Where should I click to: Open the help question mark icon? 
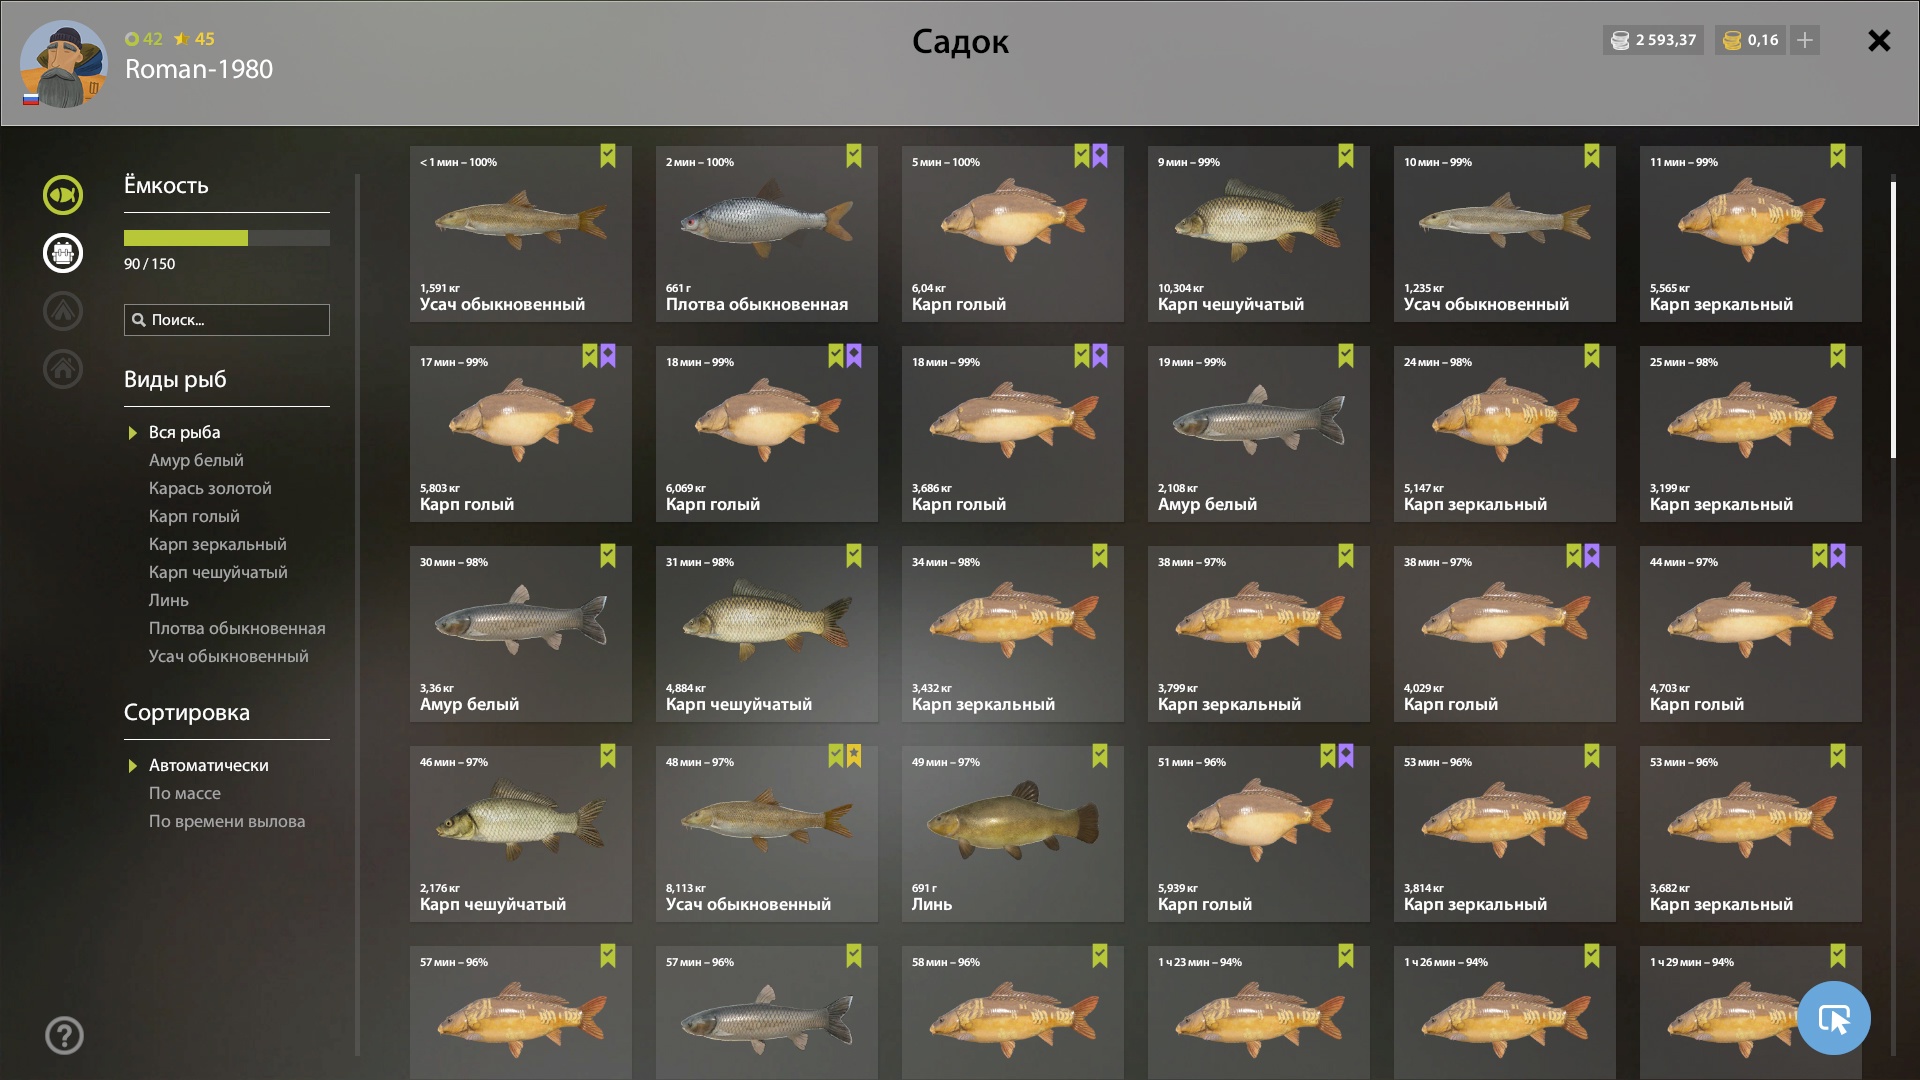pyautogui.click(x=64, y=1036)
